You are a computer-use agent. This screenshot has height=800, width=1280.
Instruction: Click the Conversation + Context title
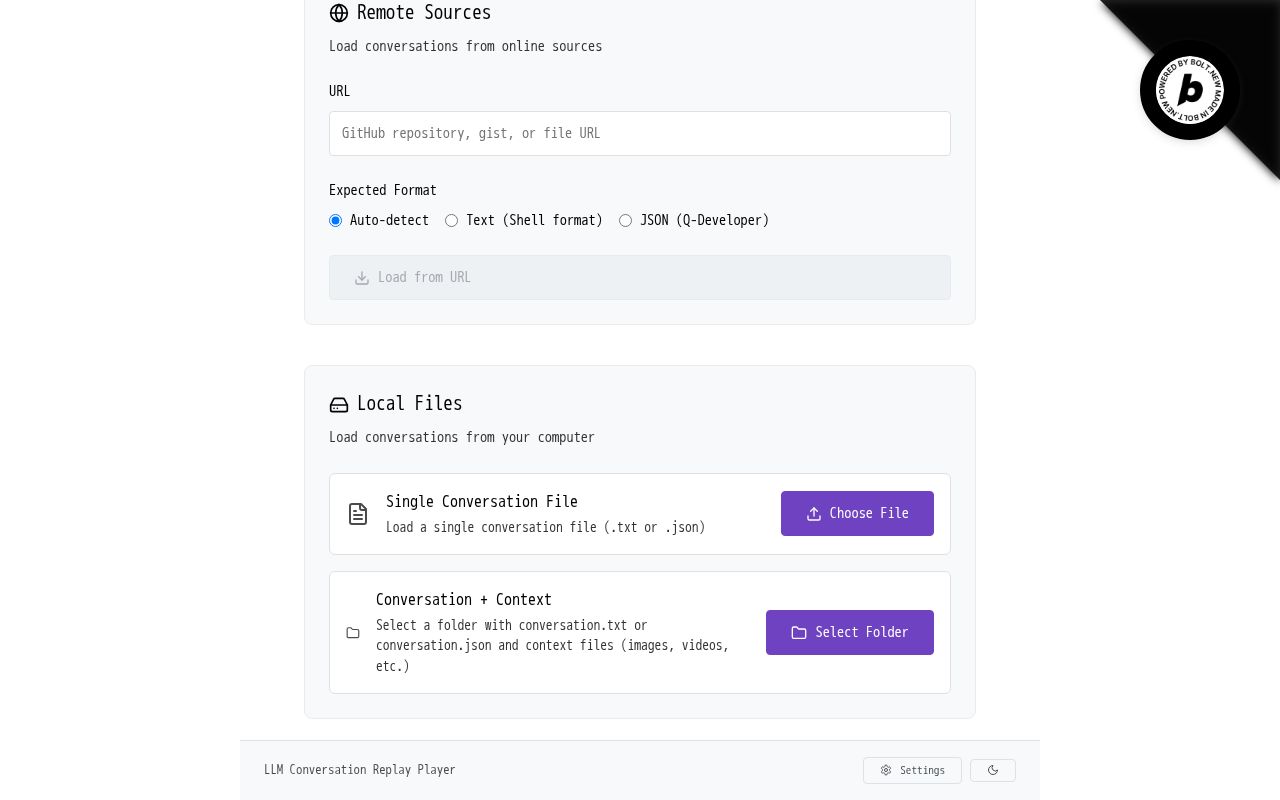click(464, 600)
